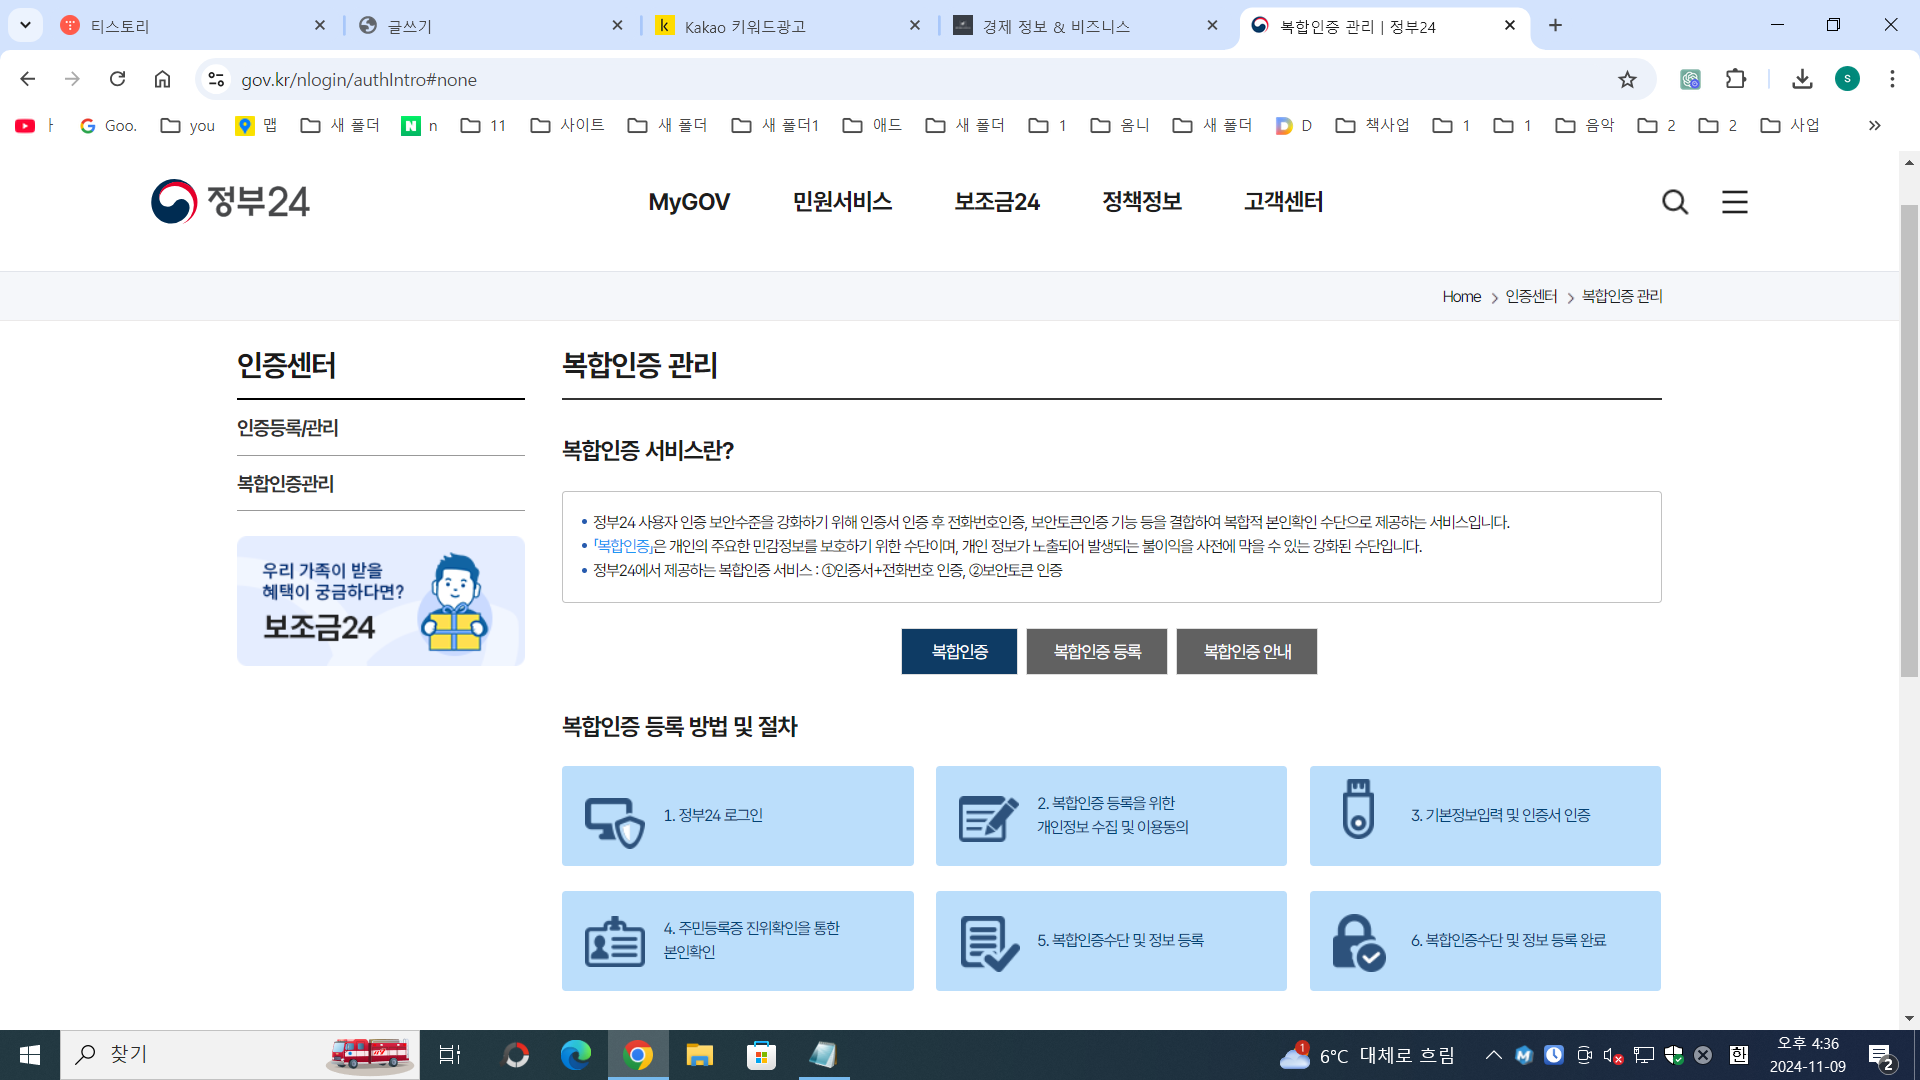
Task: Open the 민원서비스 menu
Action: click(842, 202)
